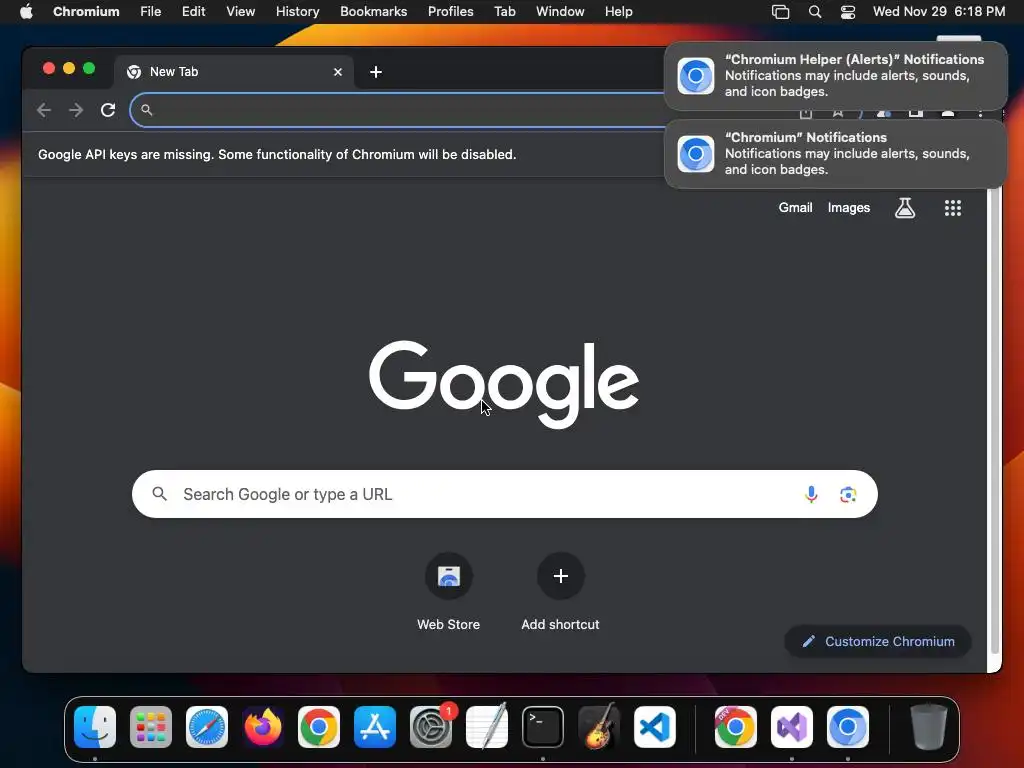Open Control Center in menu bar

[848, 12]
